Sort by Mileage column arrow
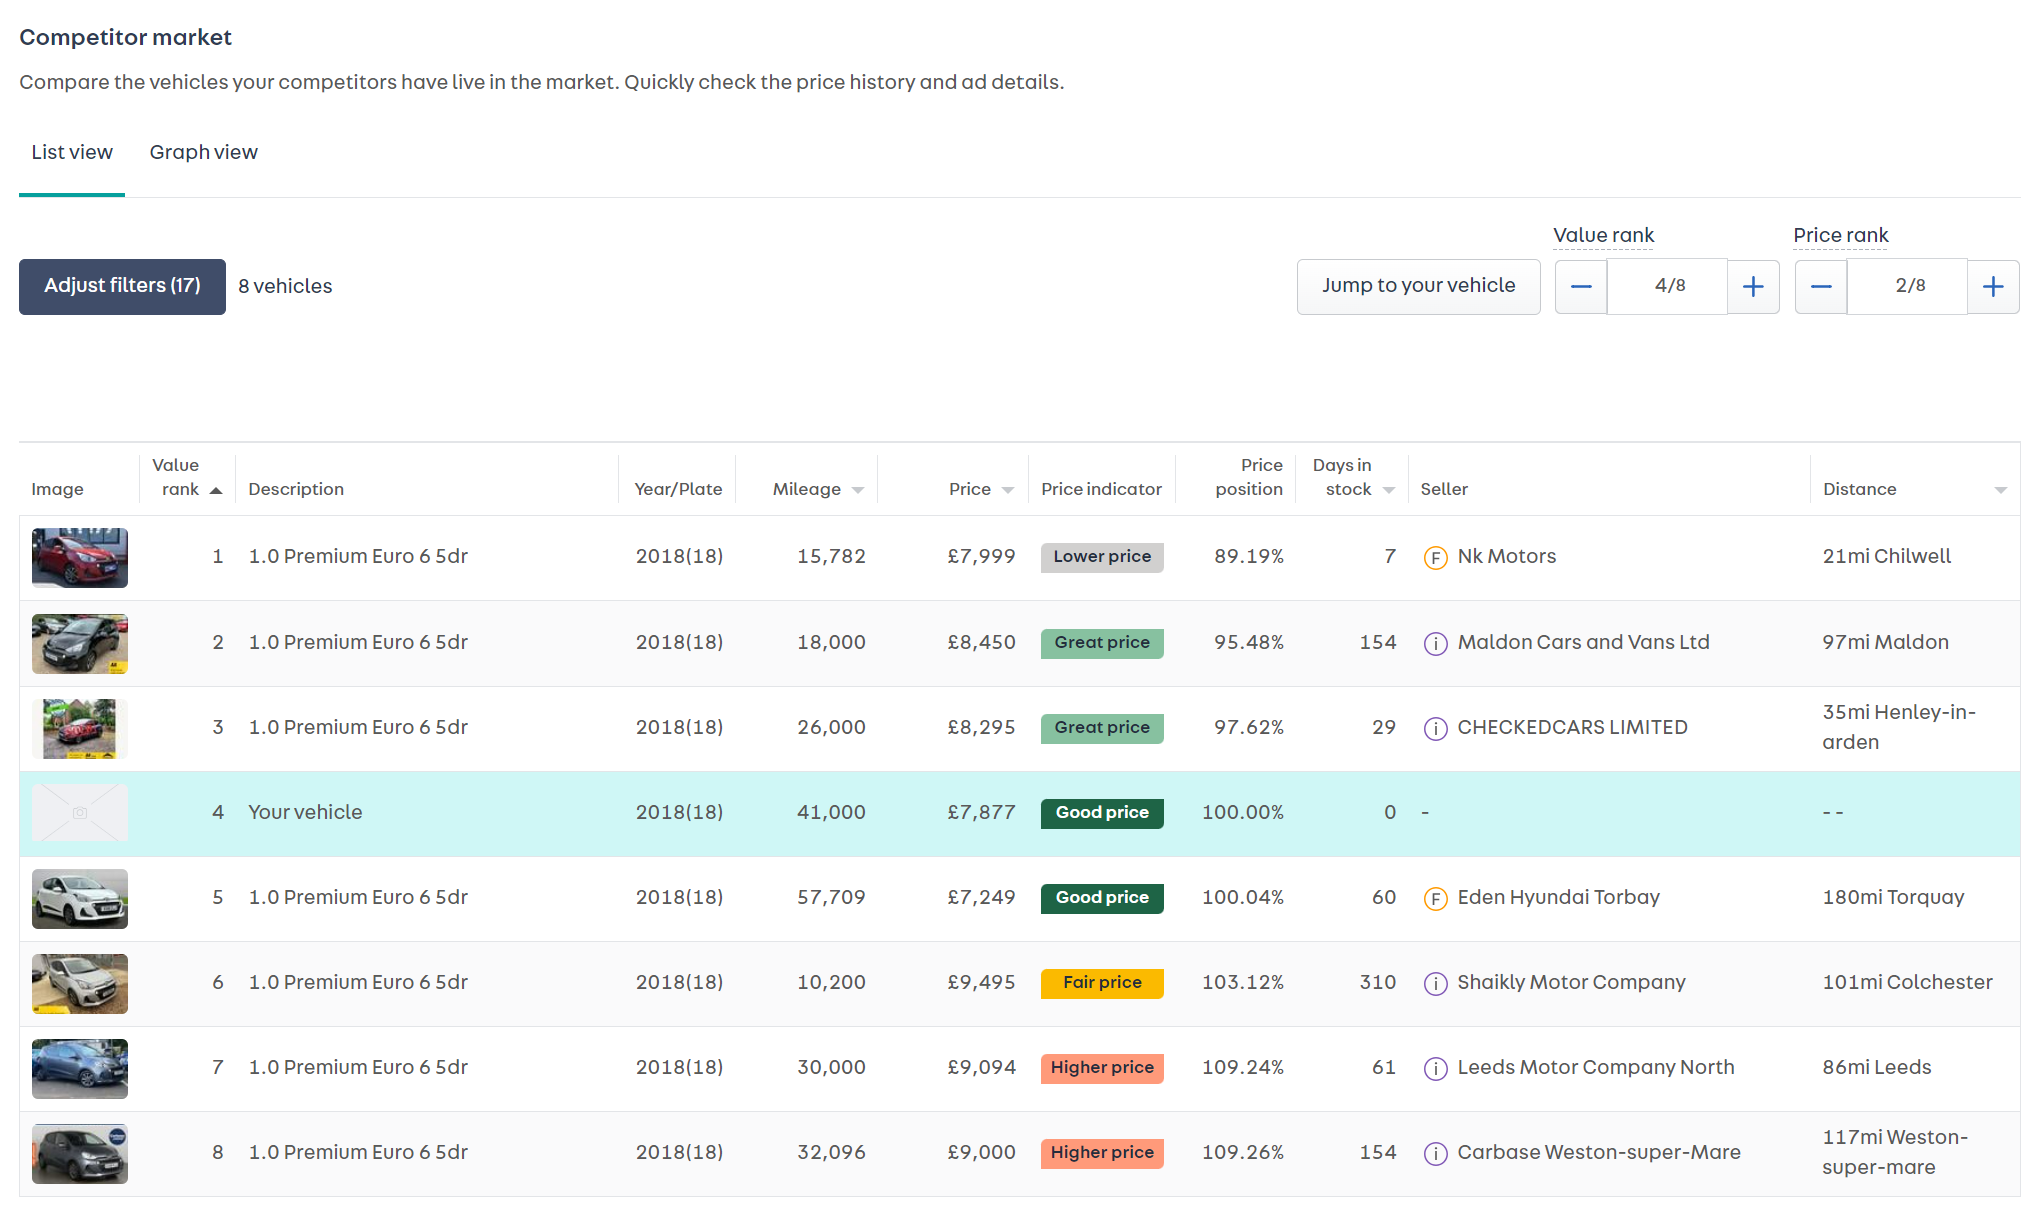The image size is (2038, 1218). pyautogui.click(x=858, y=490)
